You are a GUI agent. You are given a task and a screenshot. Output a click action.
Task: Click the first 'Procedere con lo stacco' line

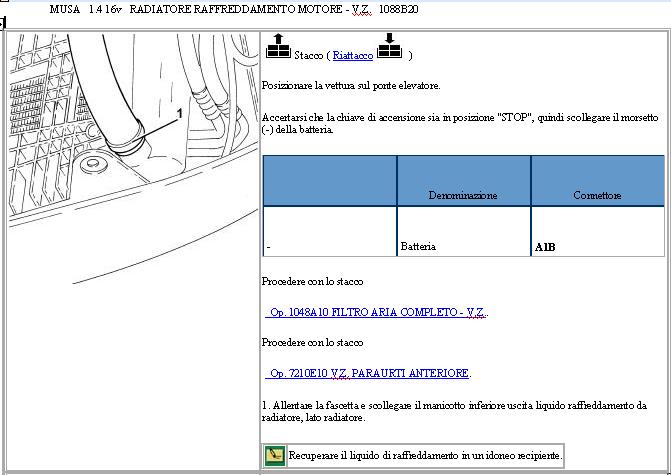312,282
